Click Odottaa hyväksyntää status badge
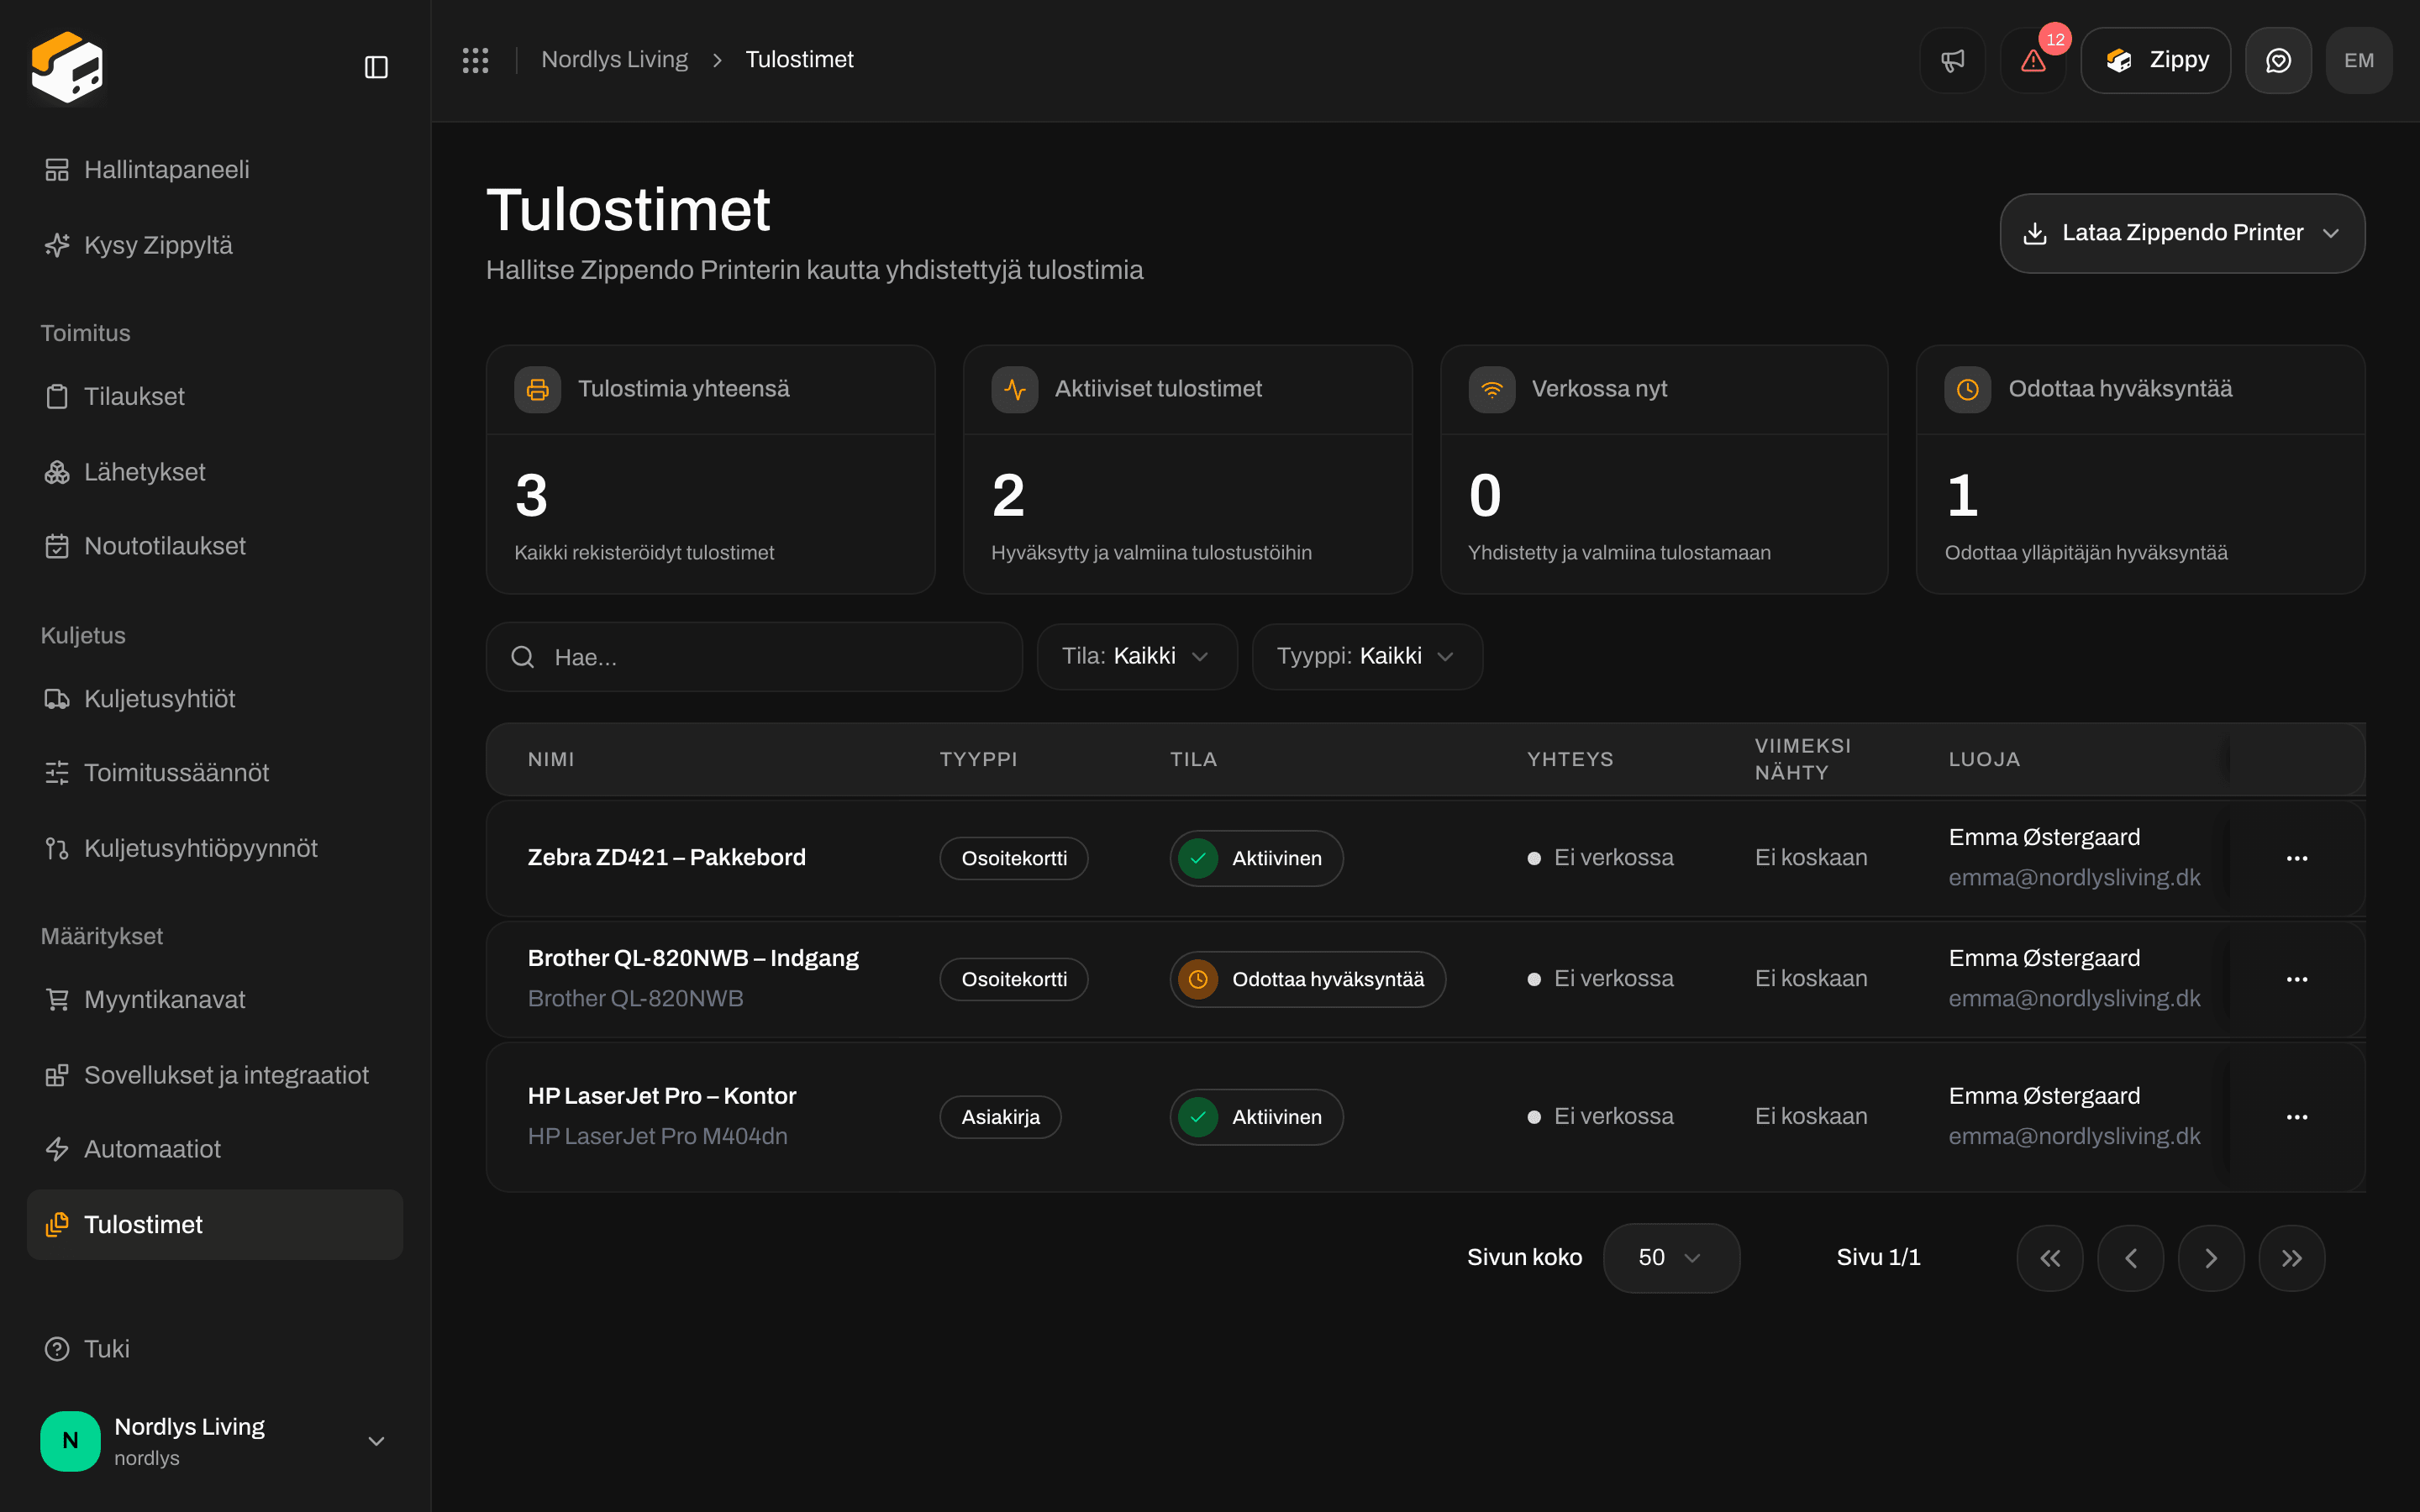2420x1512 pixels. click(1307, 979)
